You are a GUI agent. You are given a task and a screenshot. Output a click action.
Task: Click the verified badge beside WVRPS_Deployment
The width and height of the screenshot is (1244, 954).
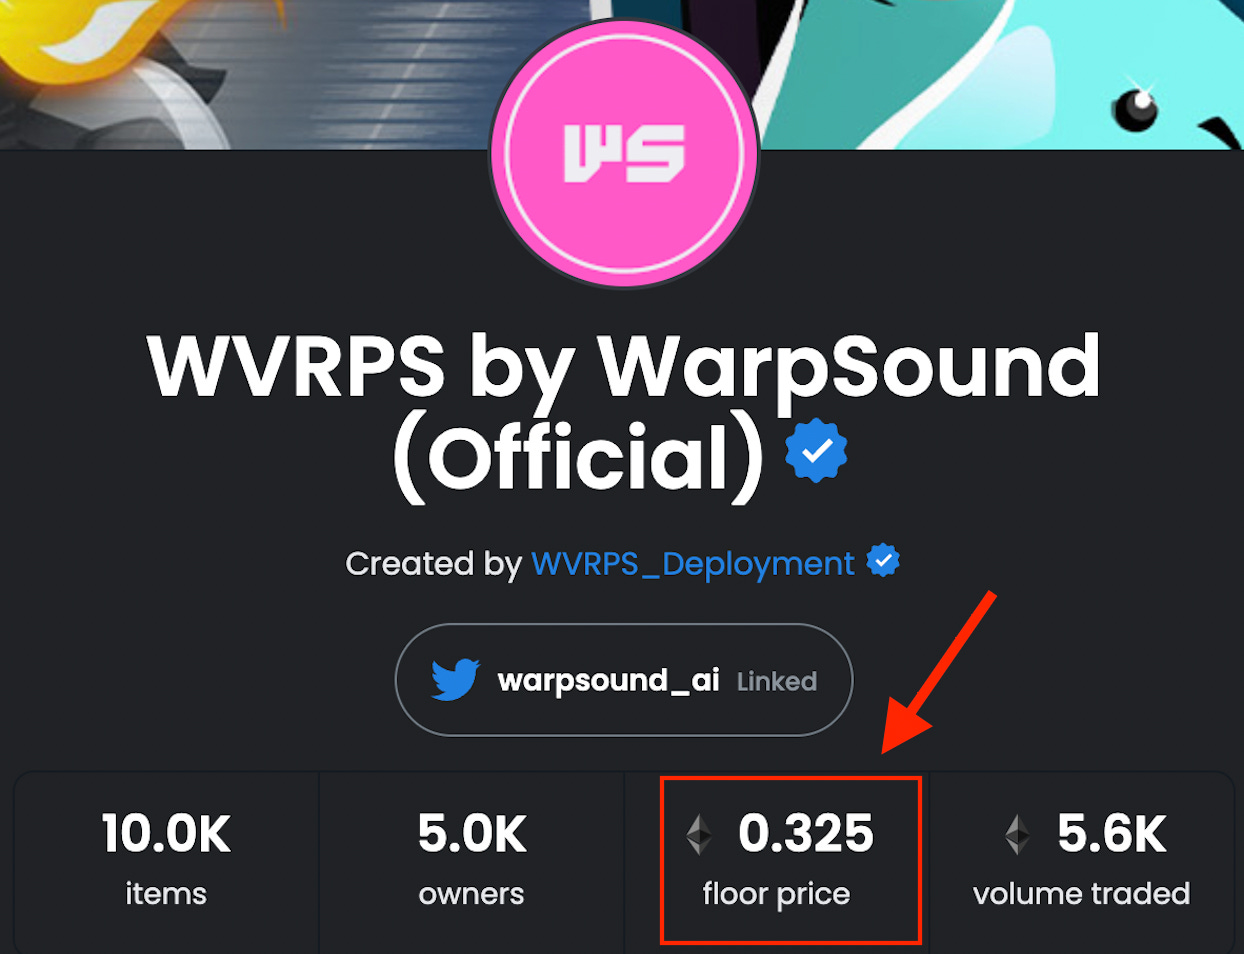click(882, 561)
